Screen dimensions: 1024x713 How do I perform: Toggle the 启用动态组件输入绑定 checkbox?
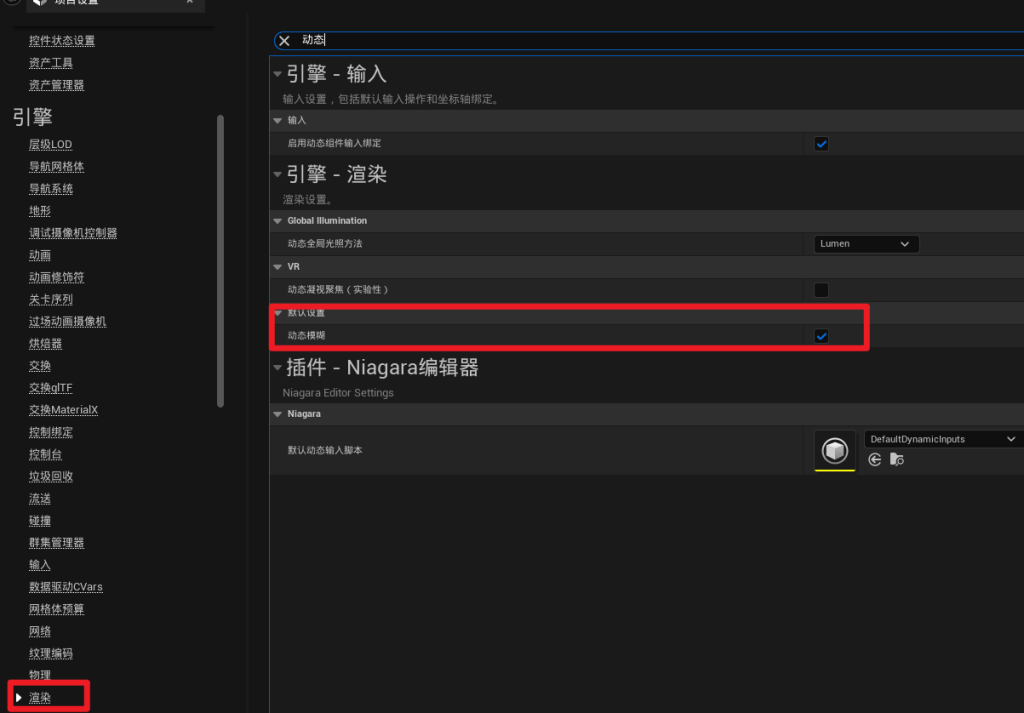[x=821, y=144]
